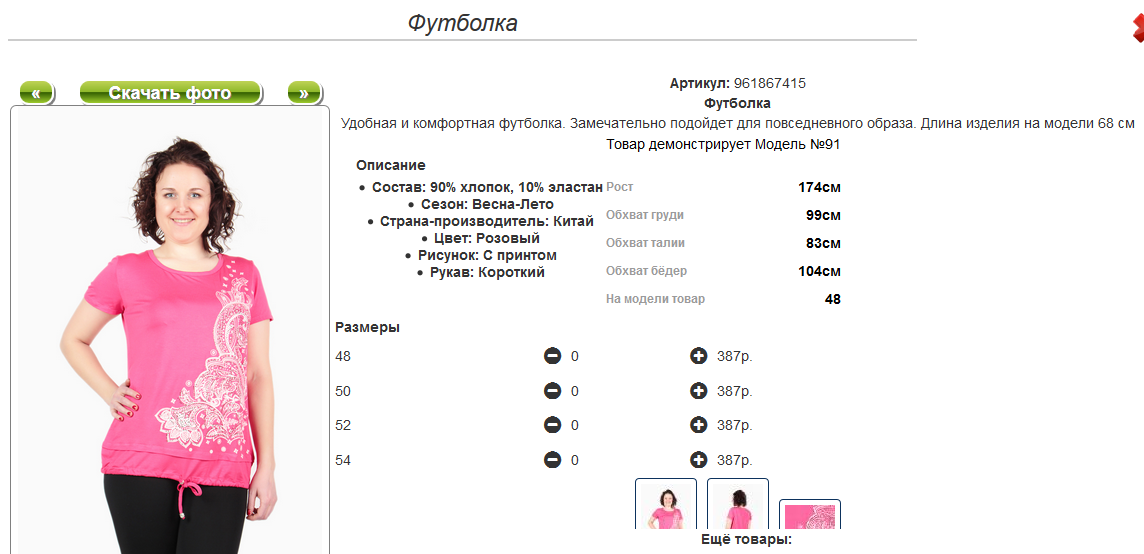This screenshot has width=1144, height=554.
Task: Click Страна-производитель: Китай line
Action: click(487, 221)
